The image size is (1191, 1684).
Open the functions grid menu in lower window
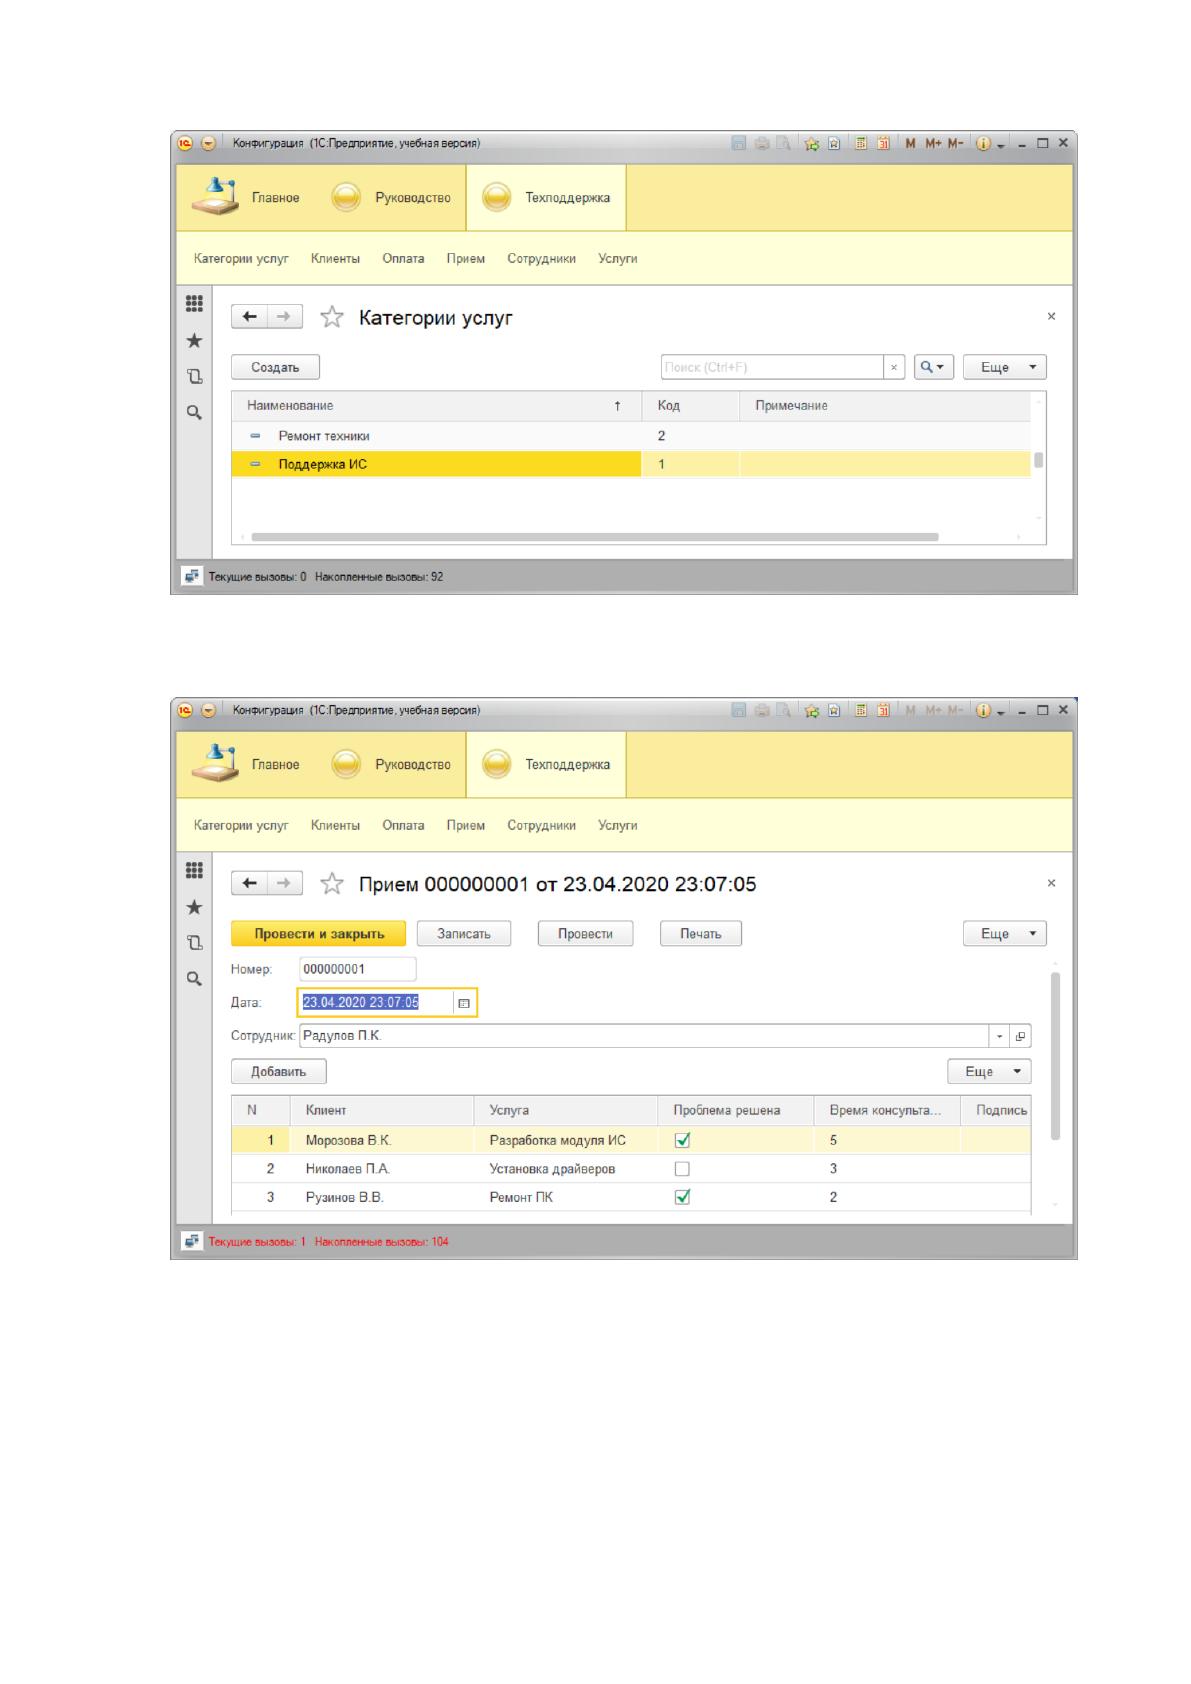[x=195, y=870]
